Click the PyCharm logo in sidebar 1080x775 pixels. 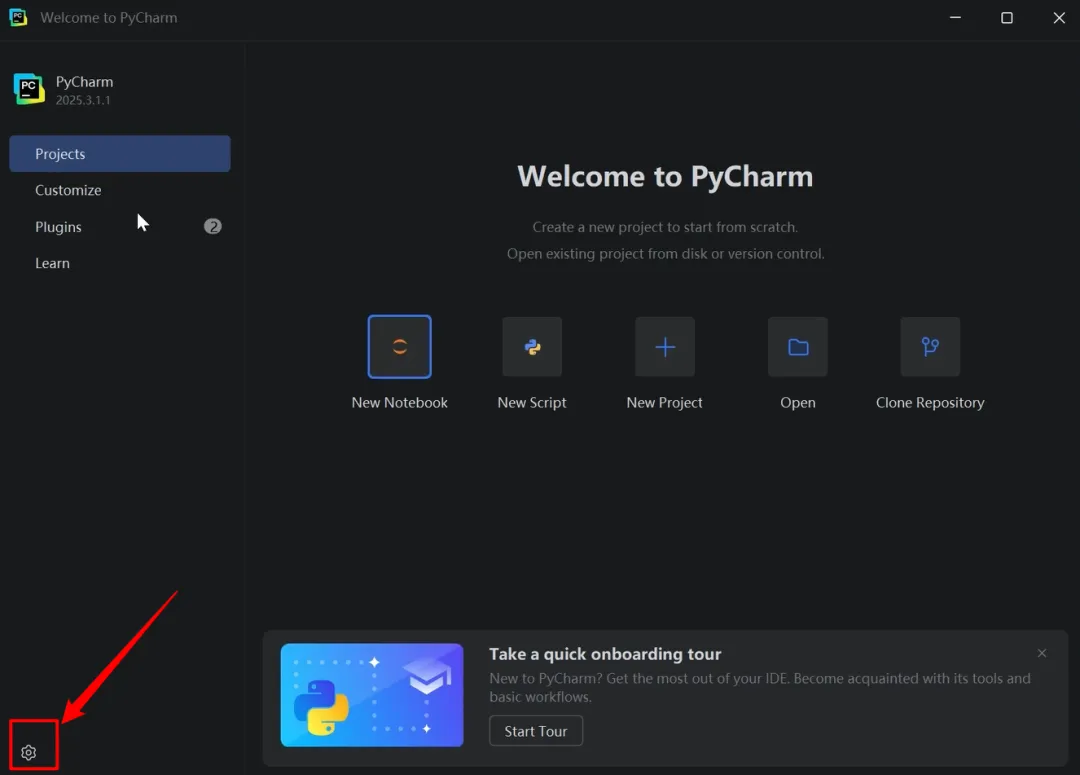click(29, 89)
